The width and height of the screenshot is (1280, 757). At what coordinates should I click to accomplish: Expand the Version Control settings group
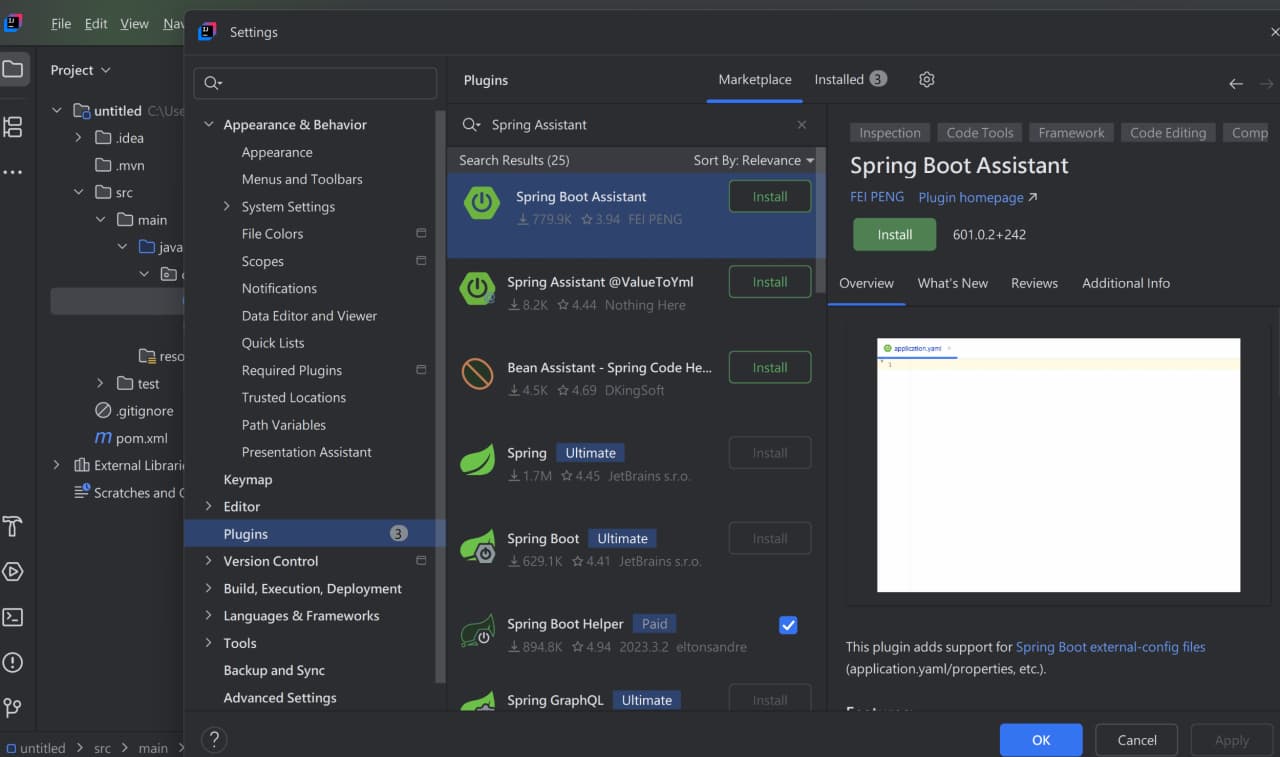click(x=209, y=562)
